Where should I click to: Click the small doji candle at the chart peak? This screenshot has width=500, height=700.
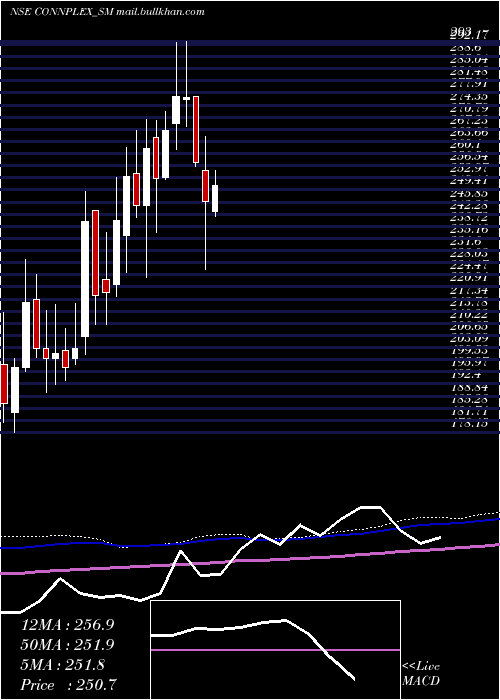click(x=186, y=98)
